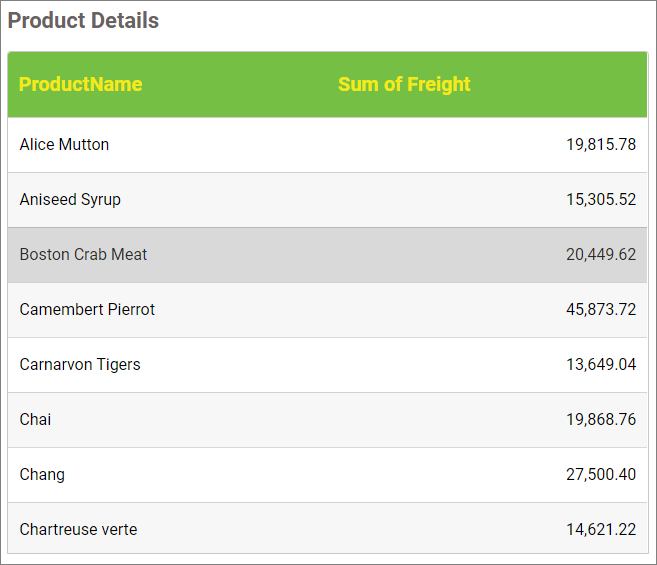Click the highlighted freight value 20,449.62
This screenshot has width=657, height=565.
point(600,255)
